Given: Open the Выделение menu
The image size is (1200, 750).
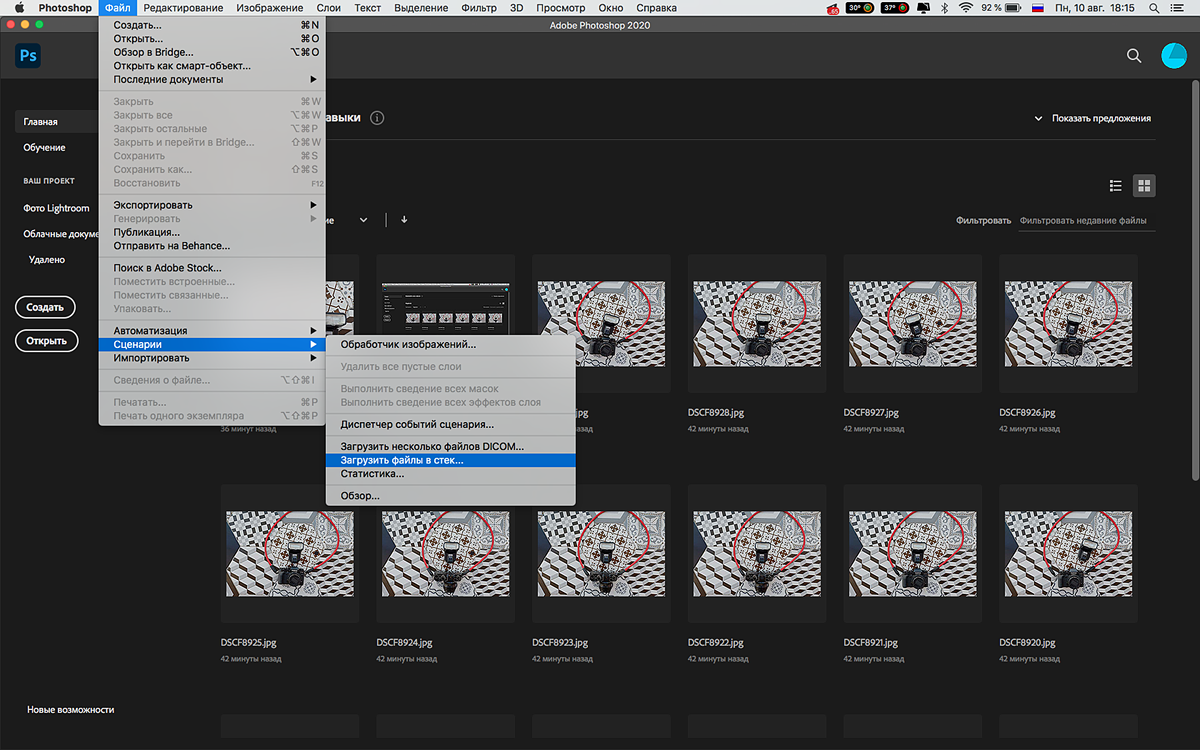Looking at the screenshot, I should point(421,8).
